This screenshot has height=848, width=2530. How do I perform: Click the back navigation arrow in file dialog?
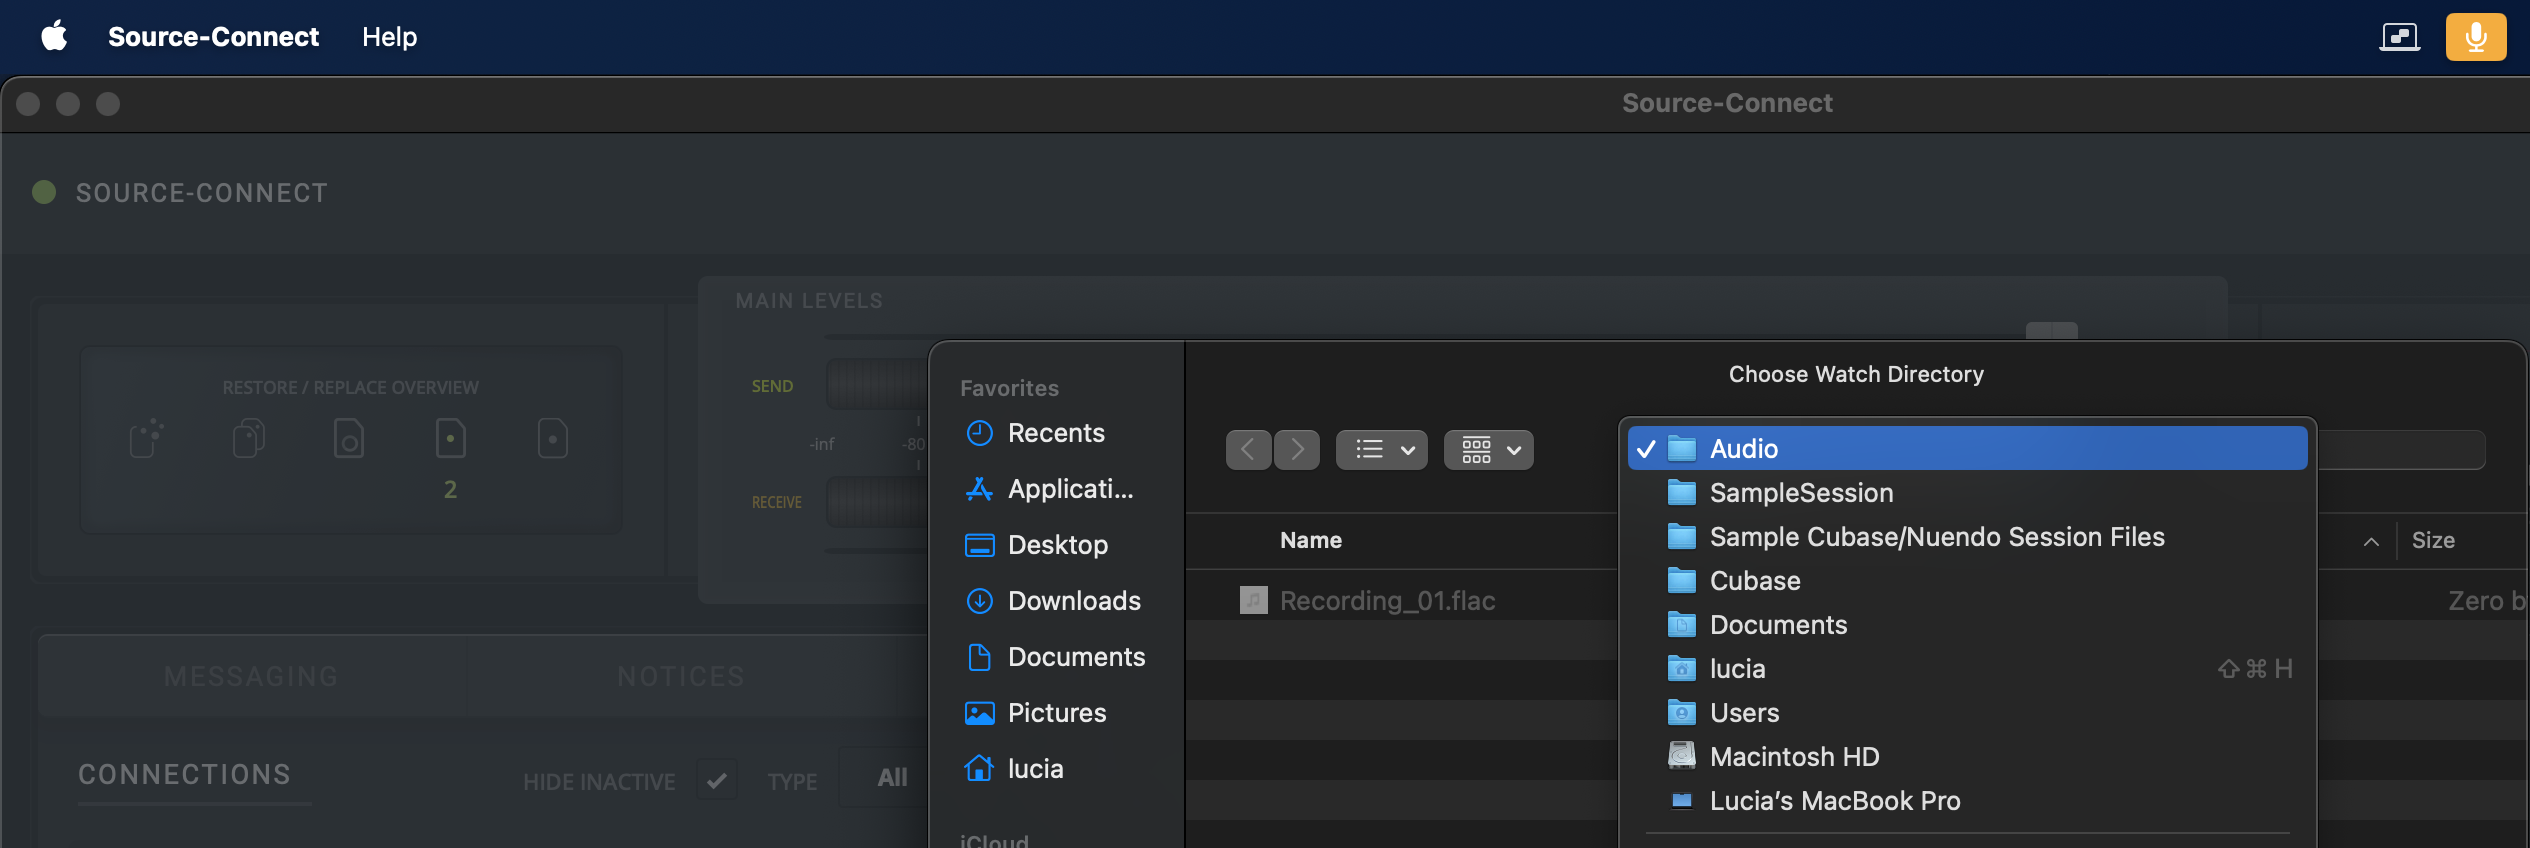pyautogui.click(x=1248, y=450)
